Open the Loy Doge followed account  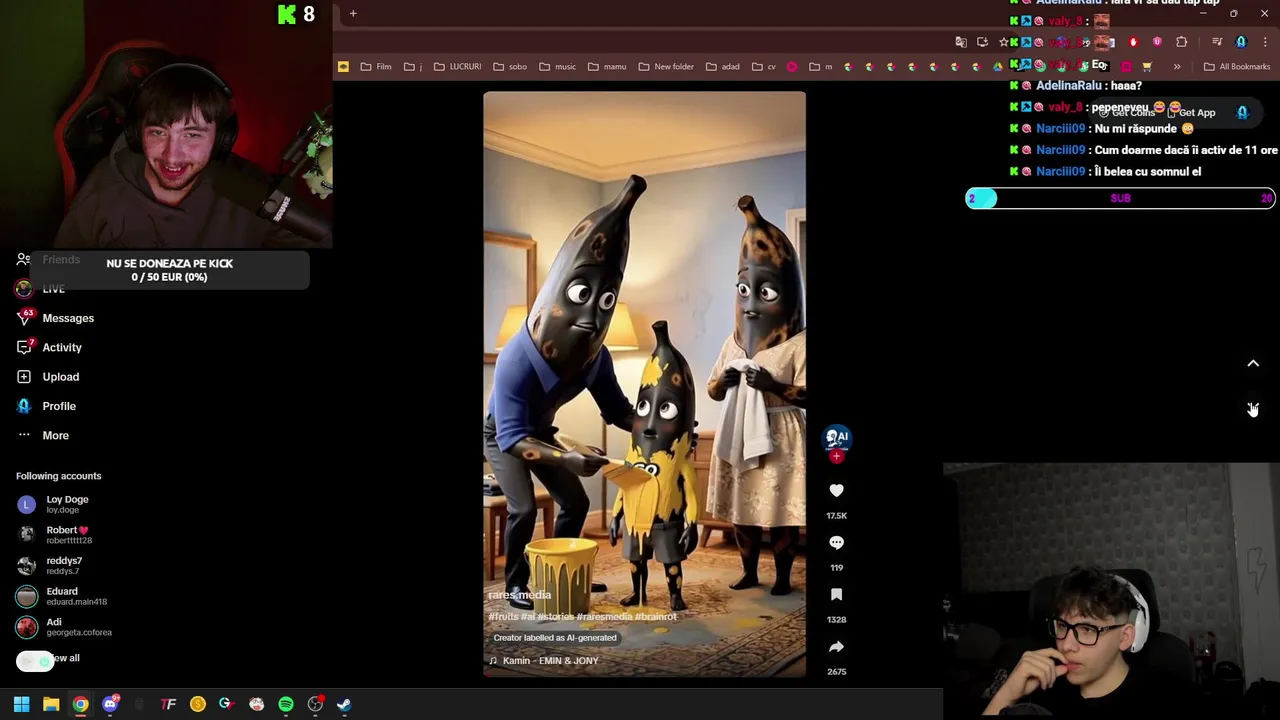tap(66, 504)
